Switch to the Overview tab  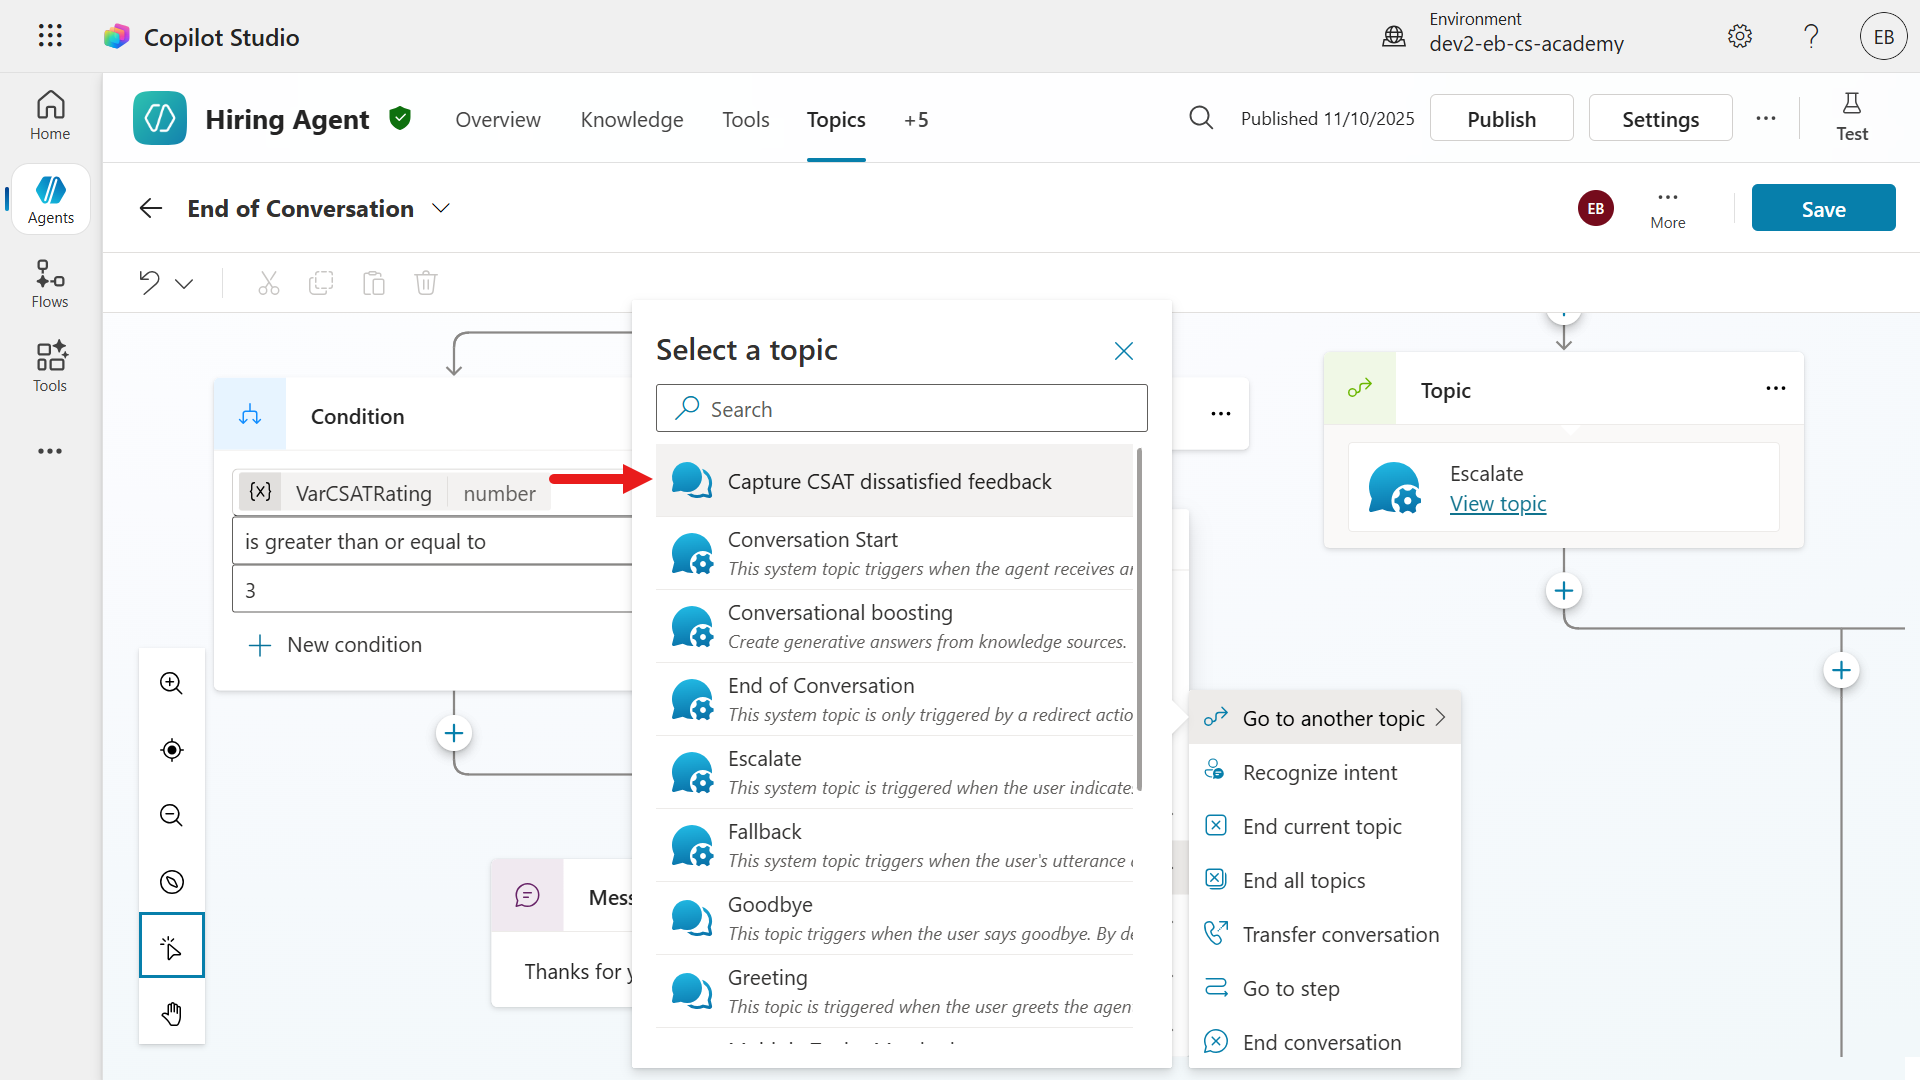498,120
